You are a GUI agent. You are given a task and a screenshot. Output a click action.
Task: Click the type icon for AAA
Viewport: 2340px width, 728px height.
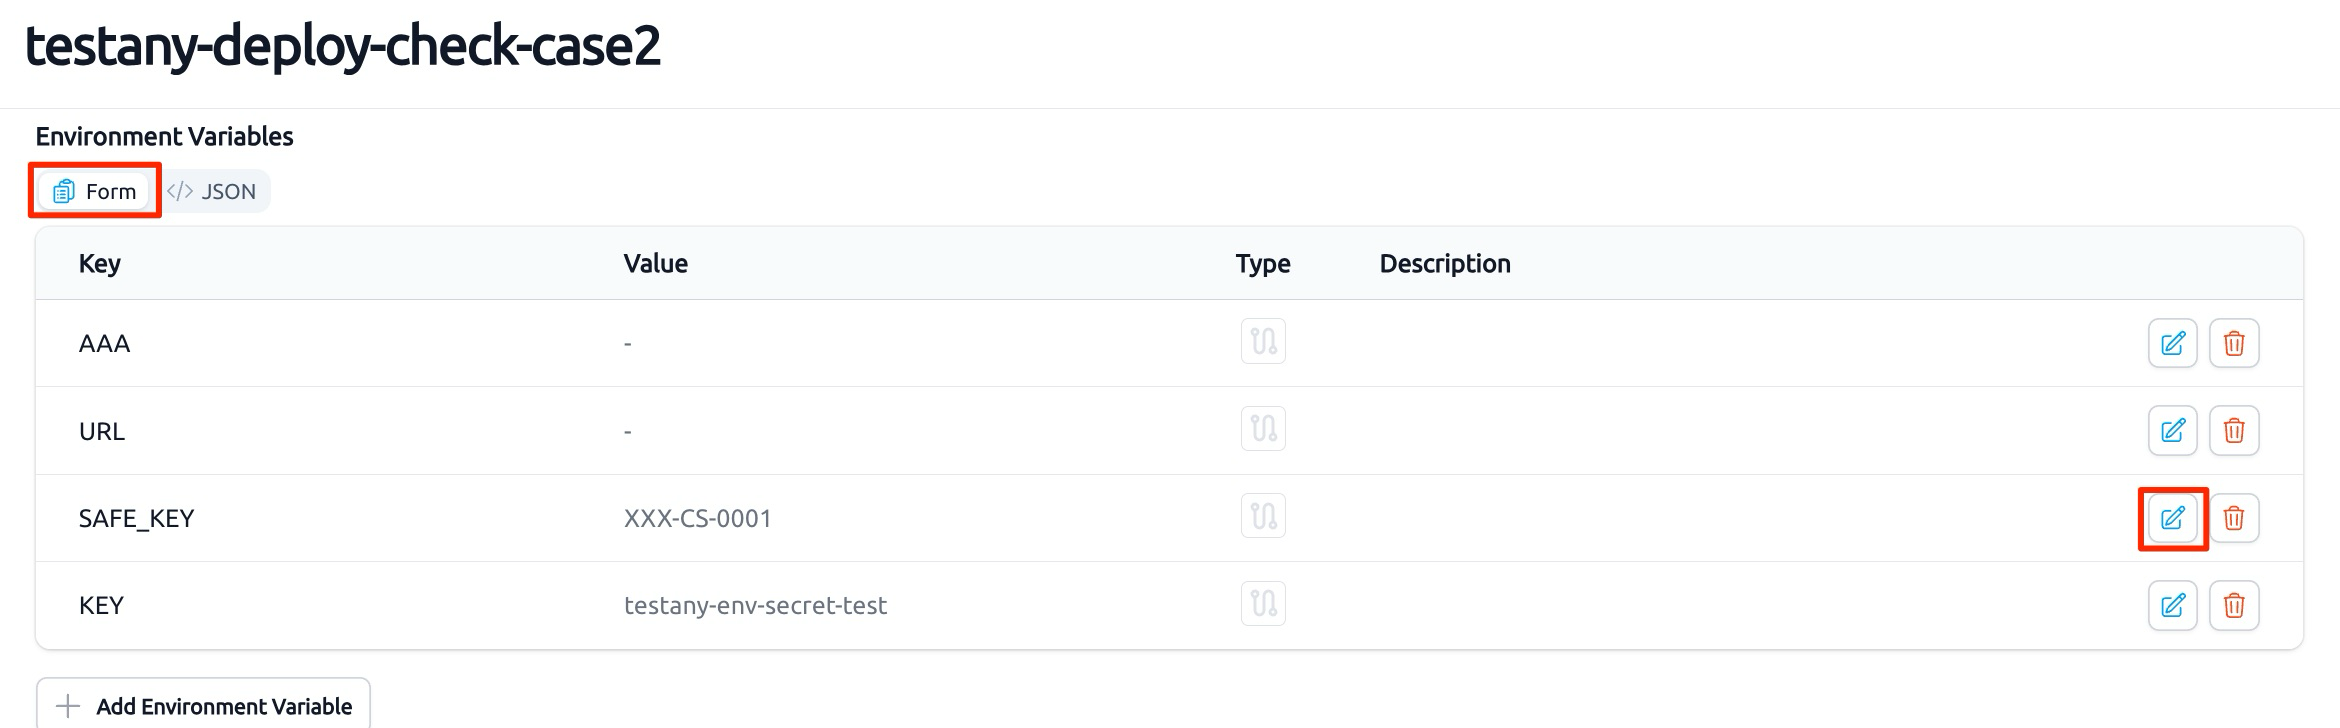click(x=1263, y=342)
